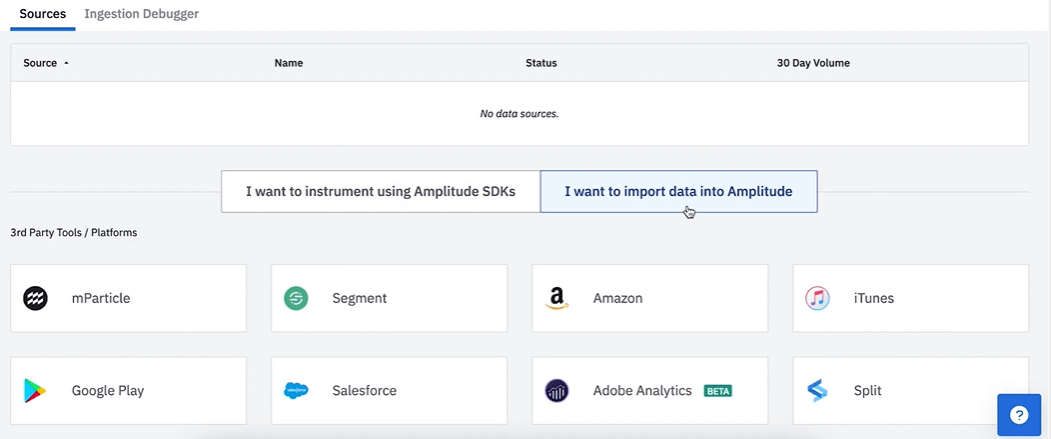The height and width of the screenshot is (439, 1051).
Task: Click the iTunes music note icon
Action: pos(817,298)
